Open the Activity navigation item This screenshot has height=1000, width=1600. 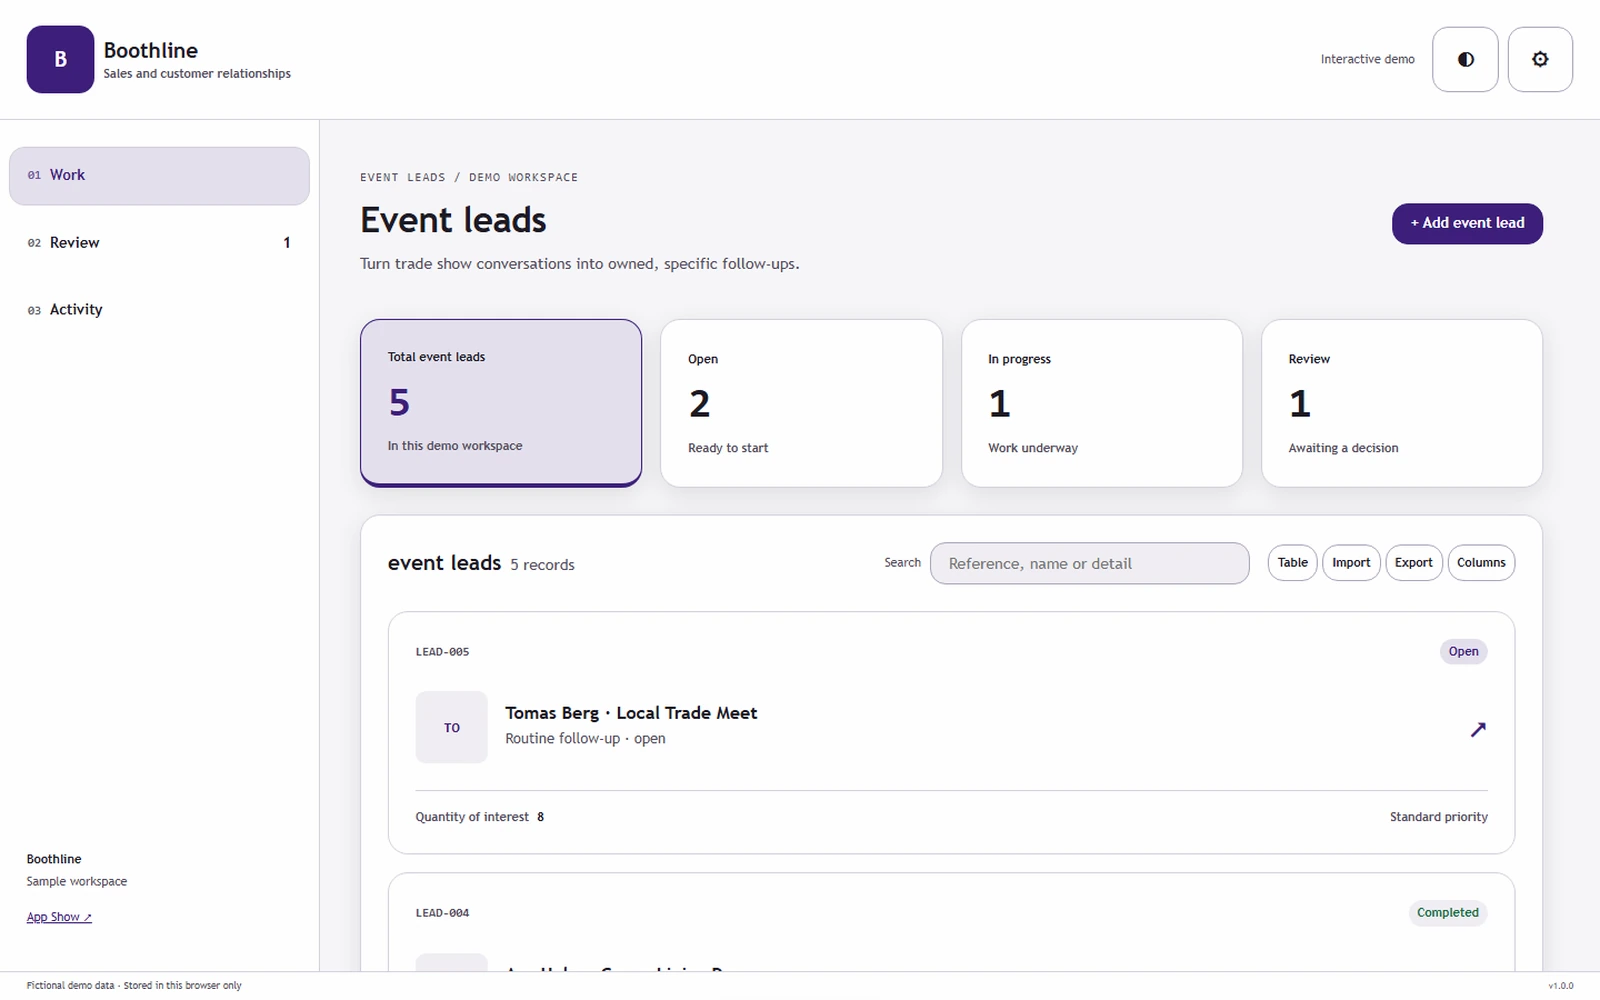tap(159, 310)
